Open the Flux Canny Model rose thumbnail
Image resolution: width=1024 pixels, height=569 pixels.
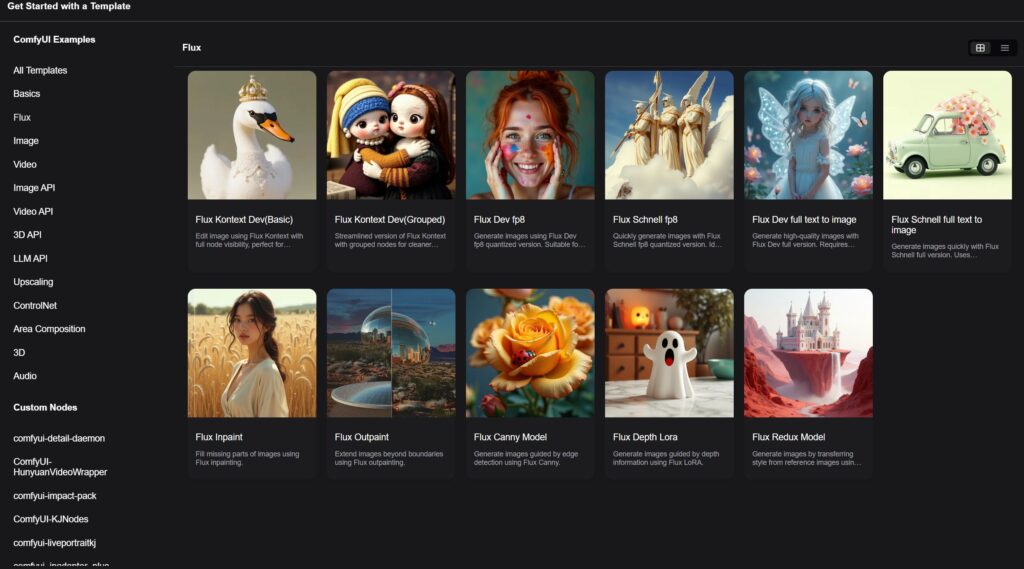tap(530, 353)
